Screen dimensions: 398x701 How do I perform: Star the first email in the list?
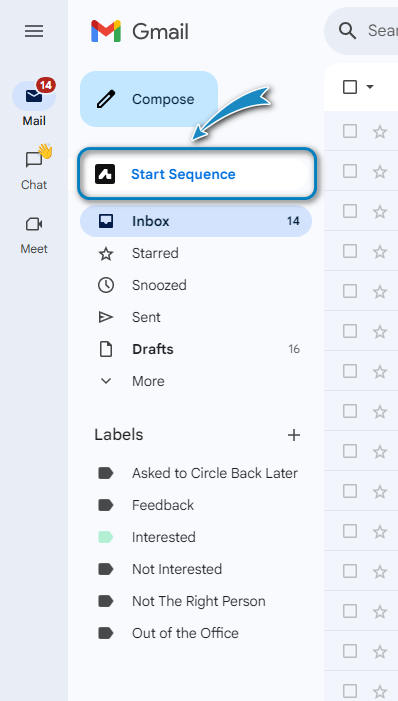click(380, 132)
